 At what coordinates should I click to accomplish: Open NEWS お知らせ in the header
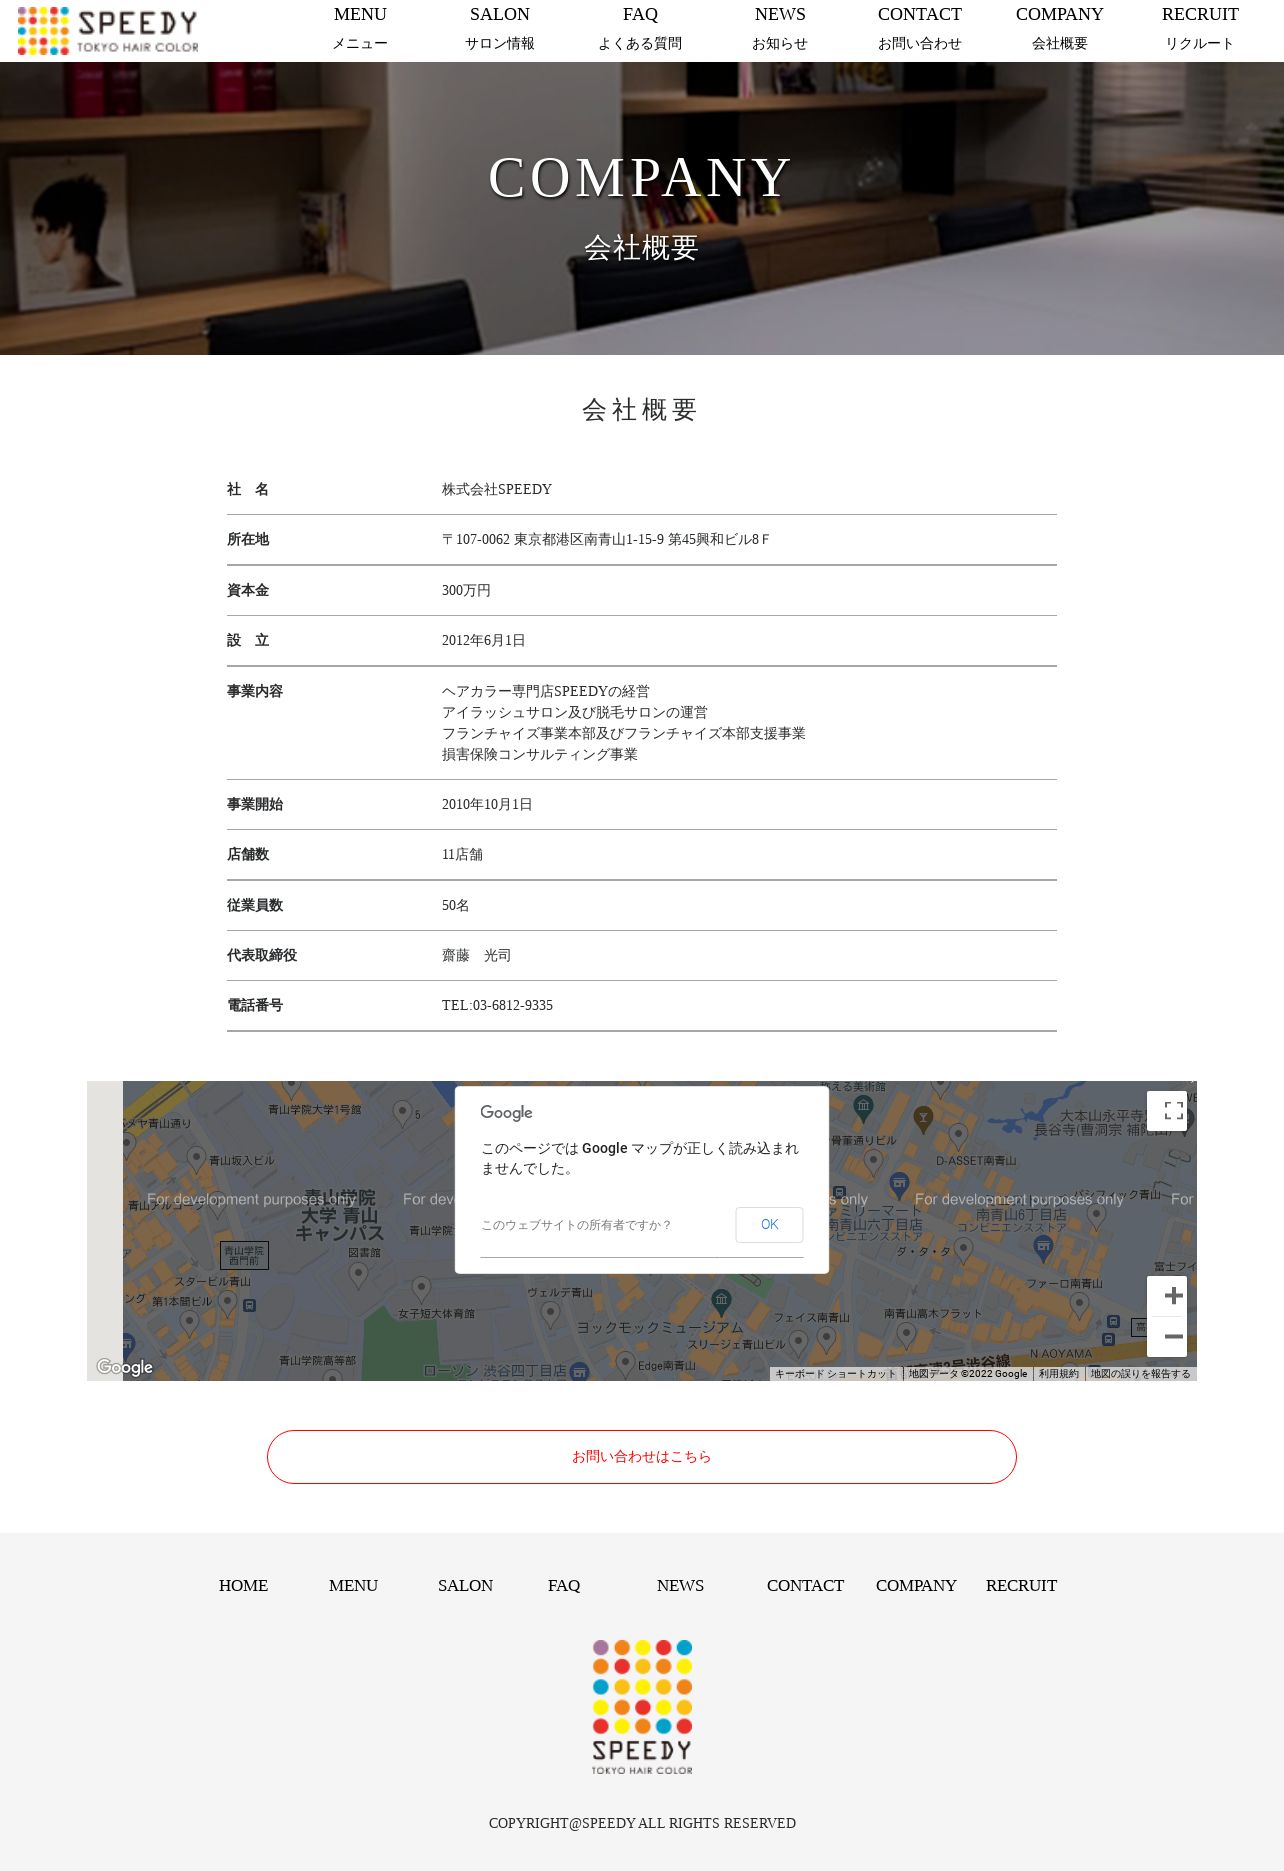tap(780, 29)
